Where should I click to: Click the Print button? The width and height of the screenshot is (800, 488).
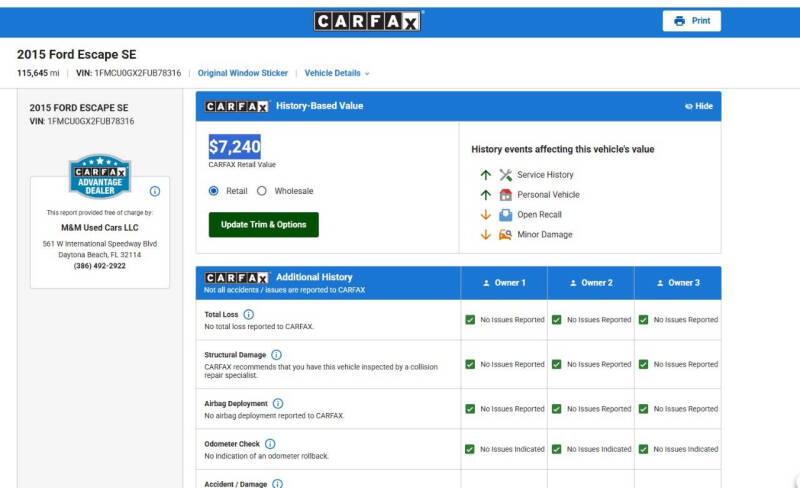692,21
